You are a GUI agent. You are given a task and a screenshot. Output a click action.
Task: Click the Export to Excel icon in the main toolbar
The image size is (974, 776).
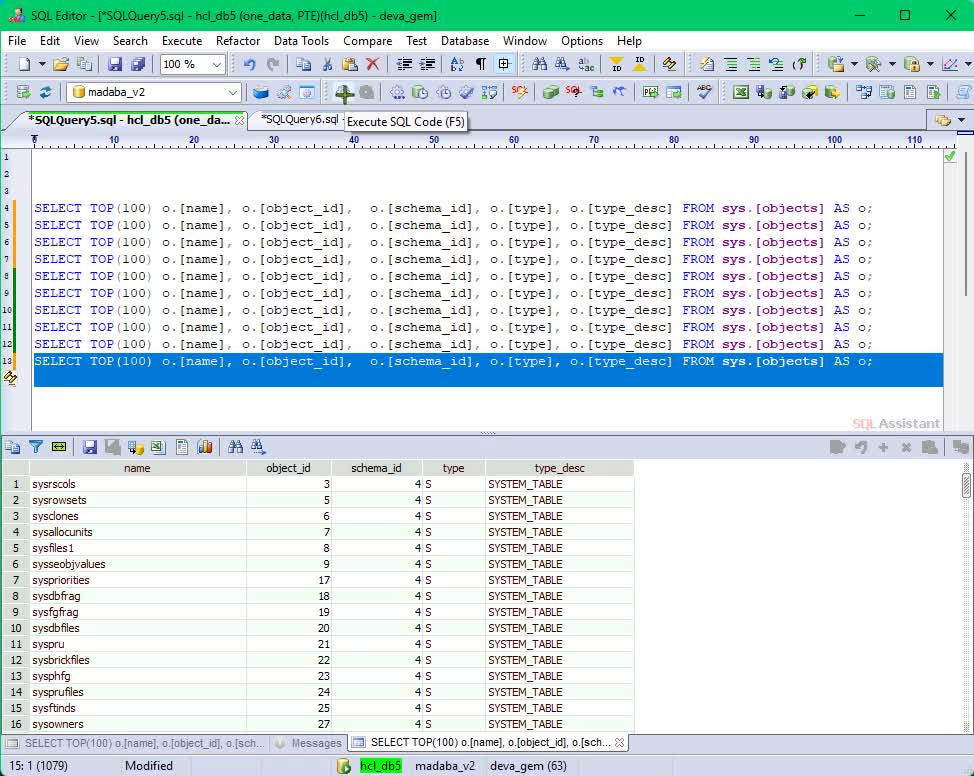point(740,93)
